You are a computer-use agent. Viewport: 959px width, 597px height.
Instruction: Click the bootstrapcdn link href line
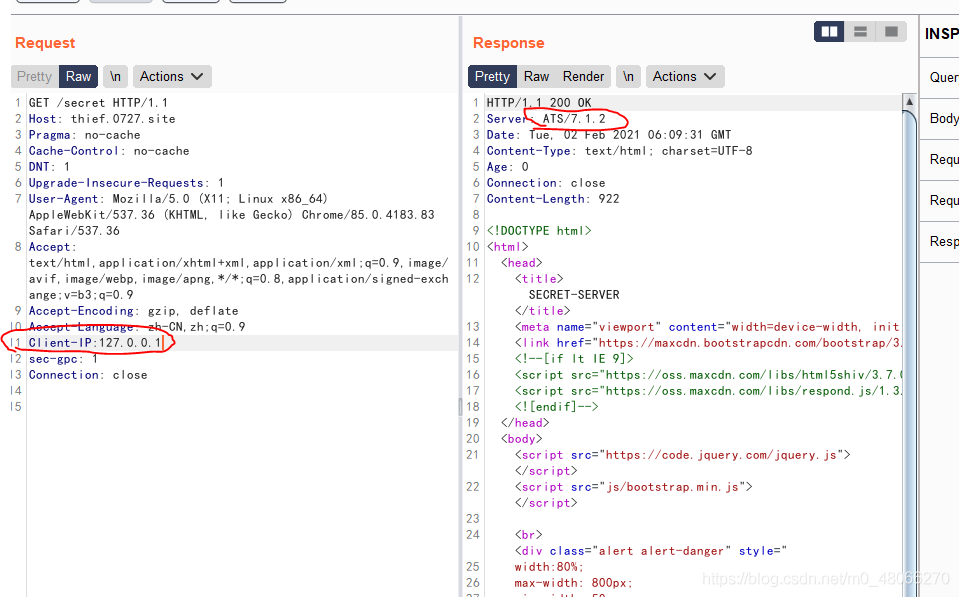pos(708,343)
